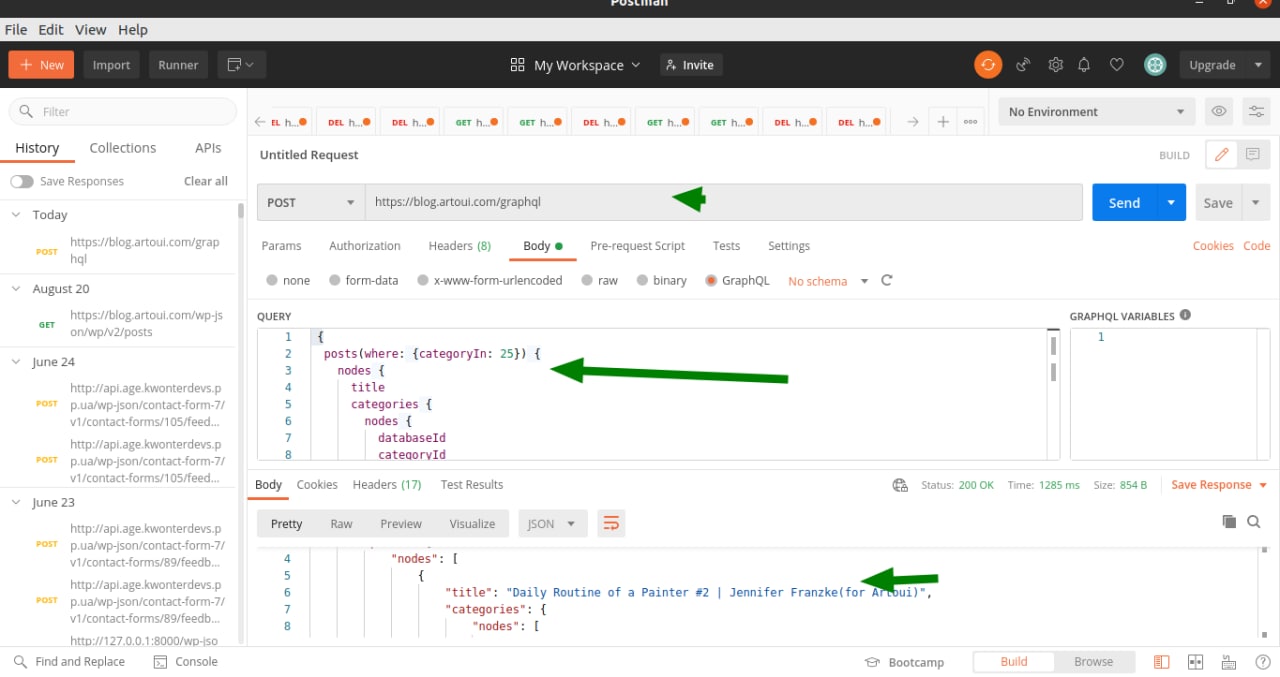This screenshot has width=1280, height=677.
Task: Select raw body type
Action: (x=600, y=281)
